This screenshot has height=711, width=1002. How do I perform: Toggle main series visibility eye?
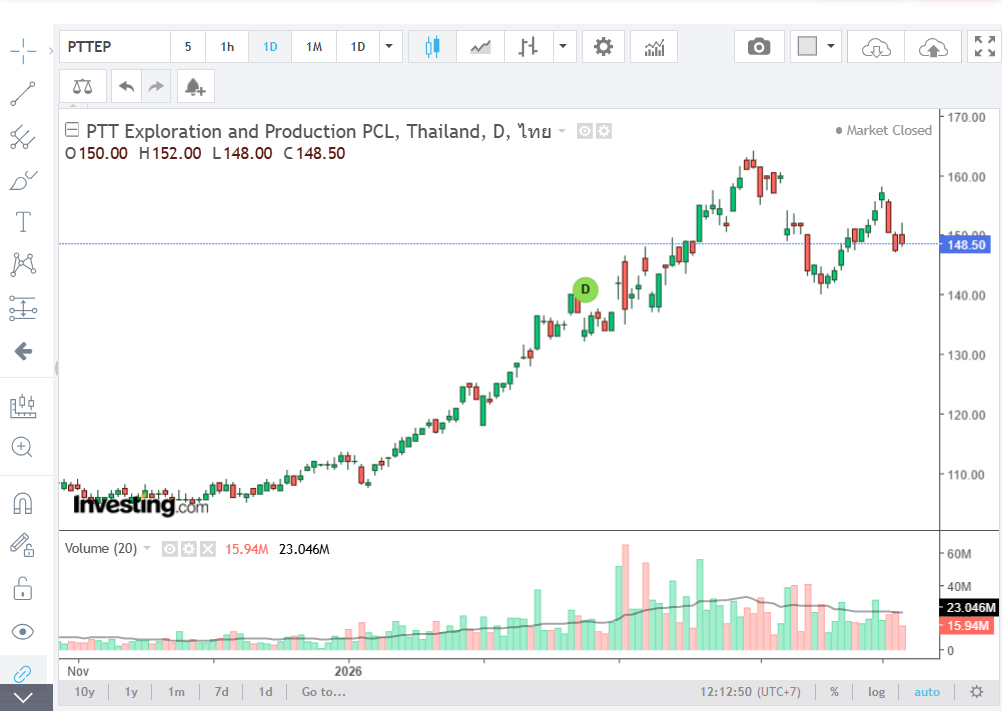(x=585, y=131)
